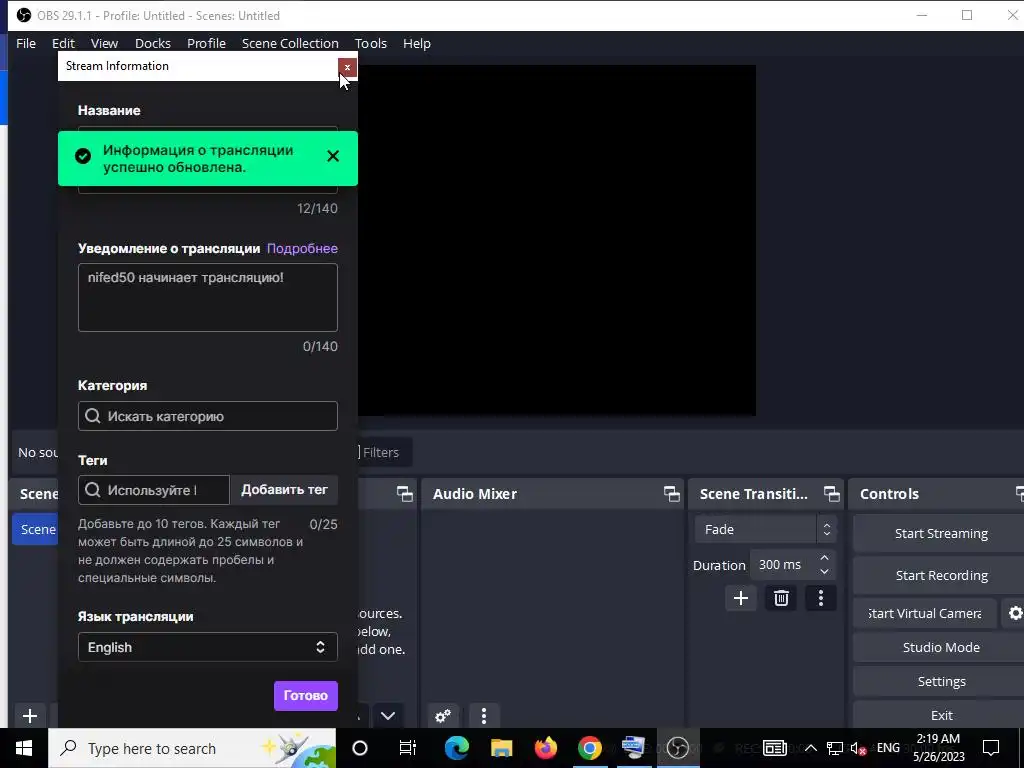1024x768 pixels.
Task: Open the network tray icon
Action: pyautogui.click(x=835, y=748)
